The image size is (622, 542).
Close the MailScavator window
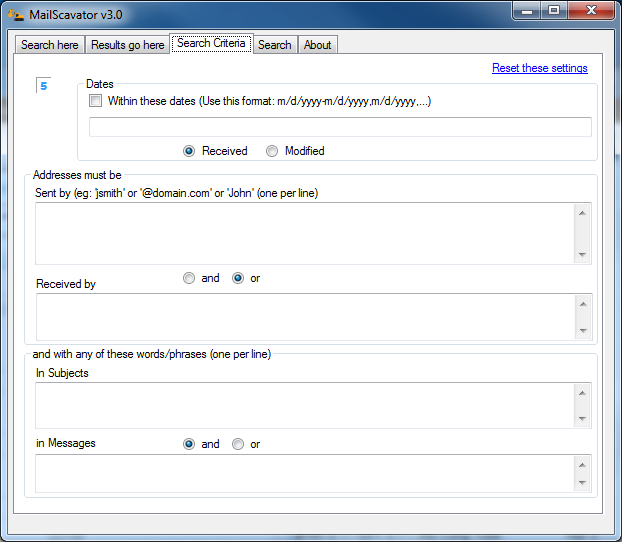point(591,11)
